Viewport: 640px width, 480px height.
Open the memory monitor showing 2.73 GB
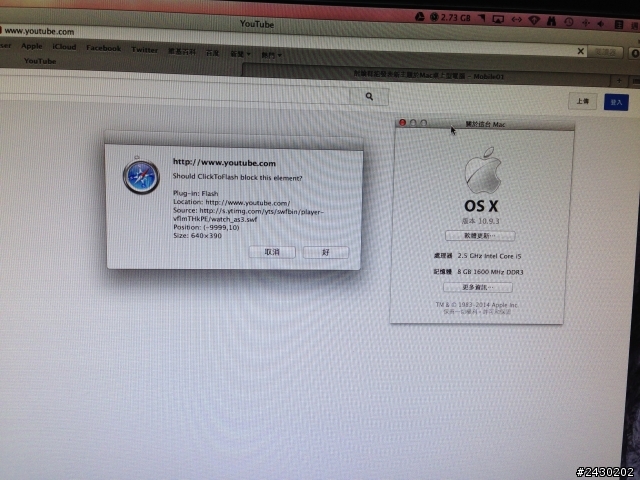(x=450, y=18)
